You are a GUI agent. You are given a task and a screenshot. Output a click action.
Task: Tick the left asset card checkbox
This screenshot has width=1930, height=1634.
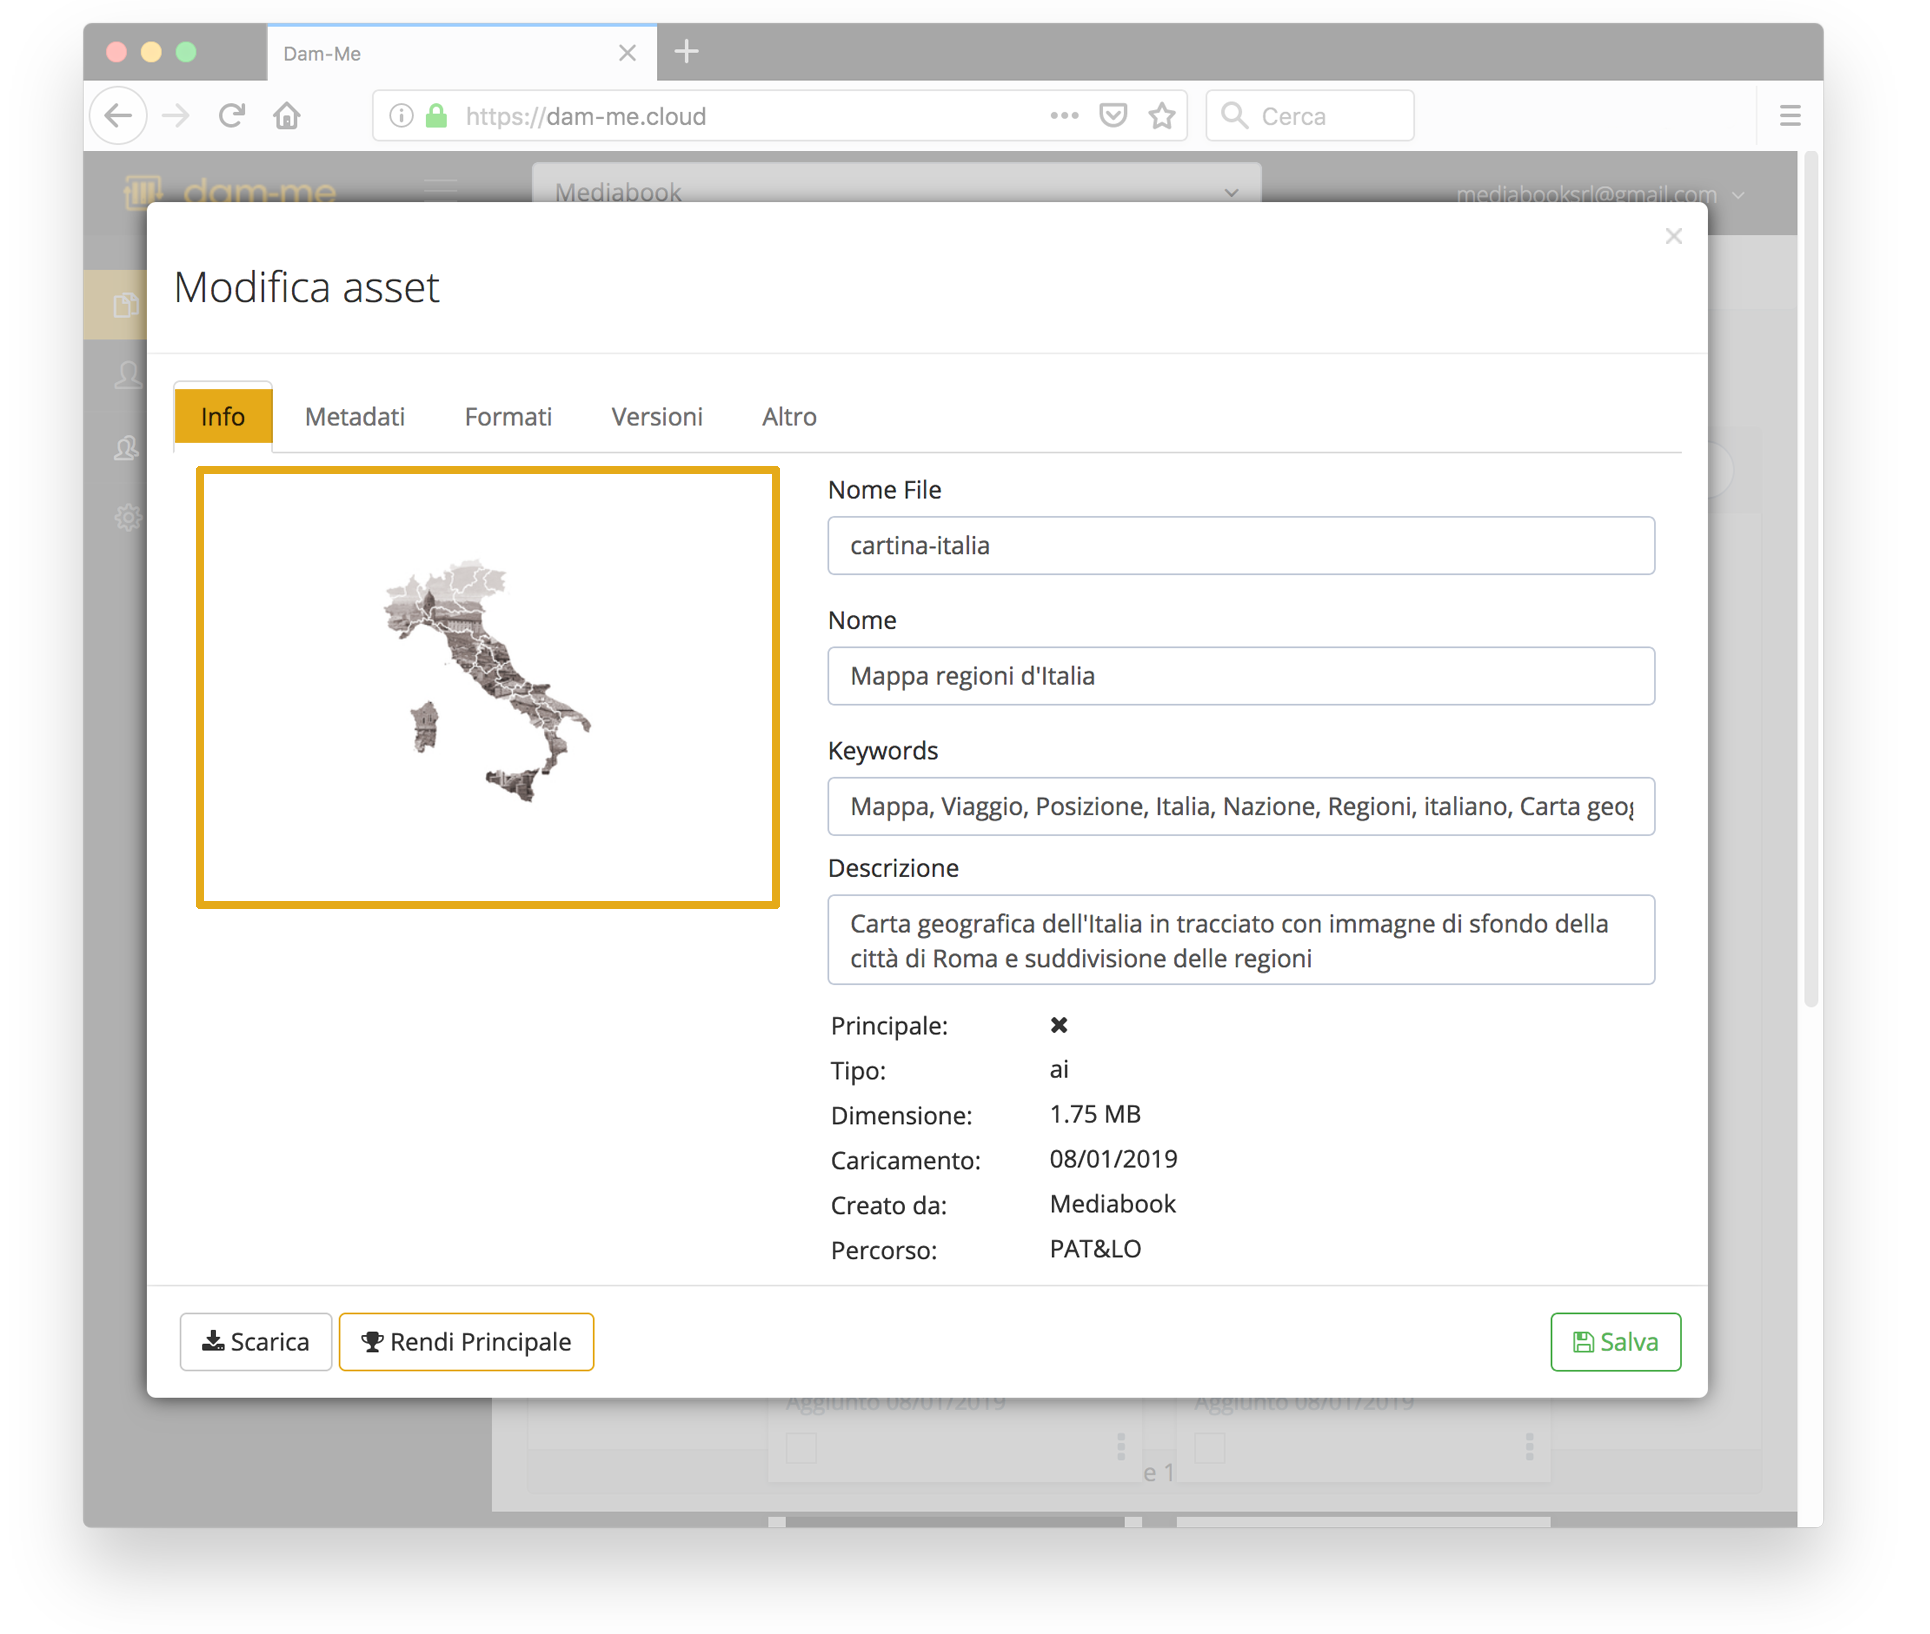801,1447
